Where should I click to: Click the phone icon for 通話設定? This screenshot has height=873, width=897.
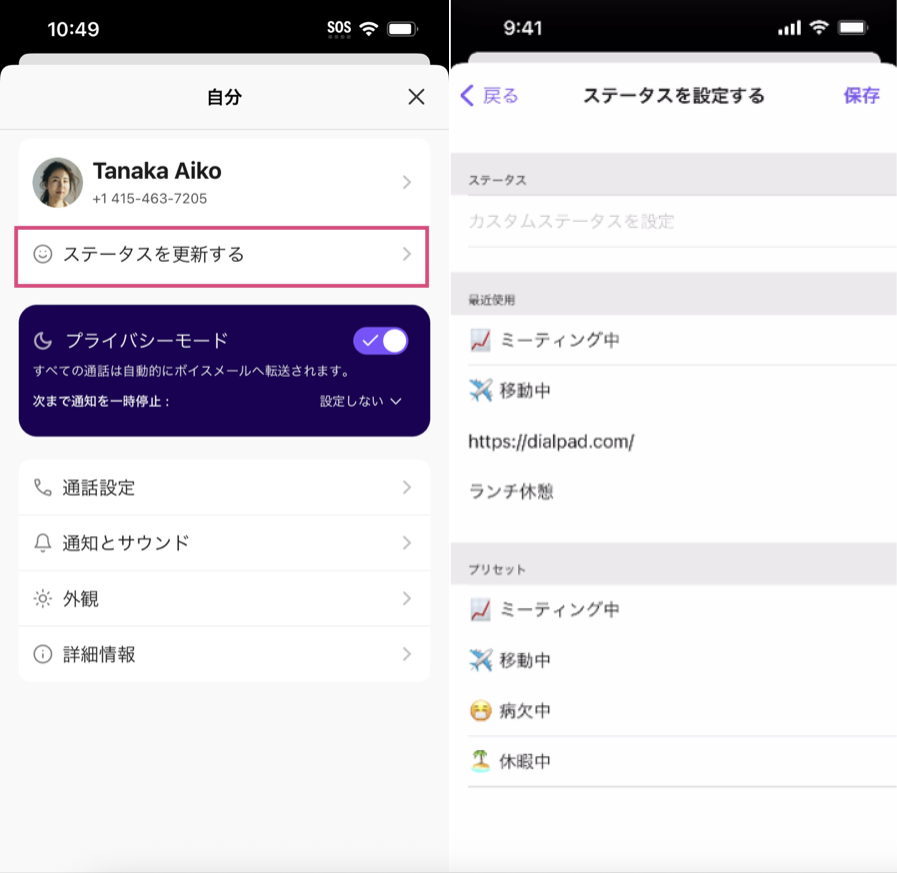point(42,488)
